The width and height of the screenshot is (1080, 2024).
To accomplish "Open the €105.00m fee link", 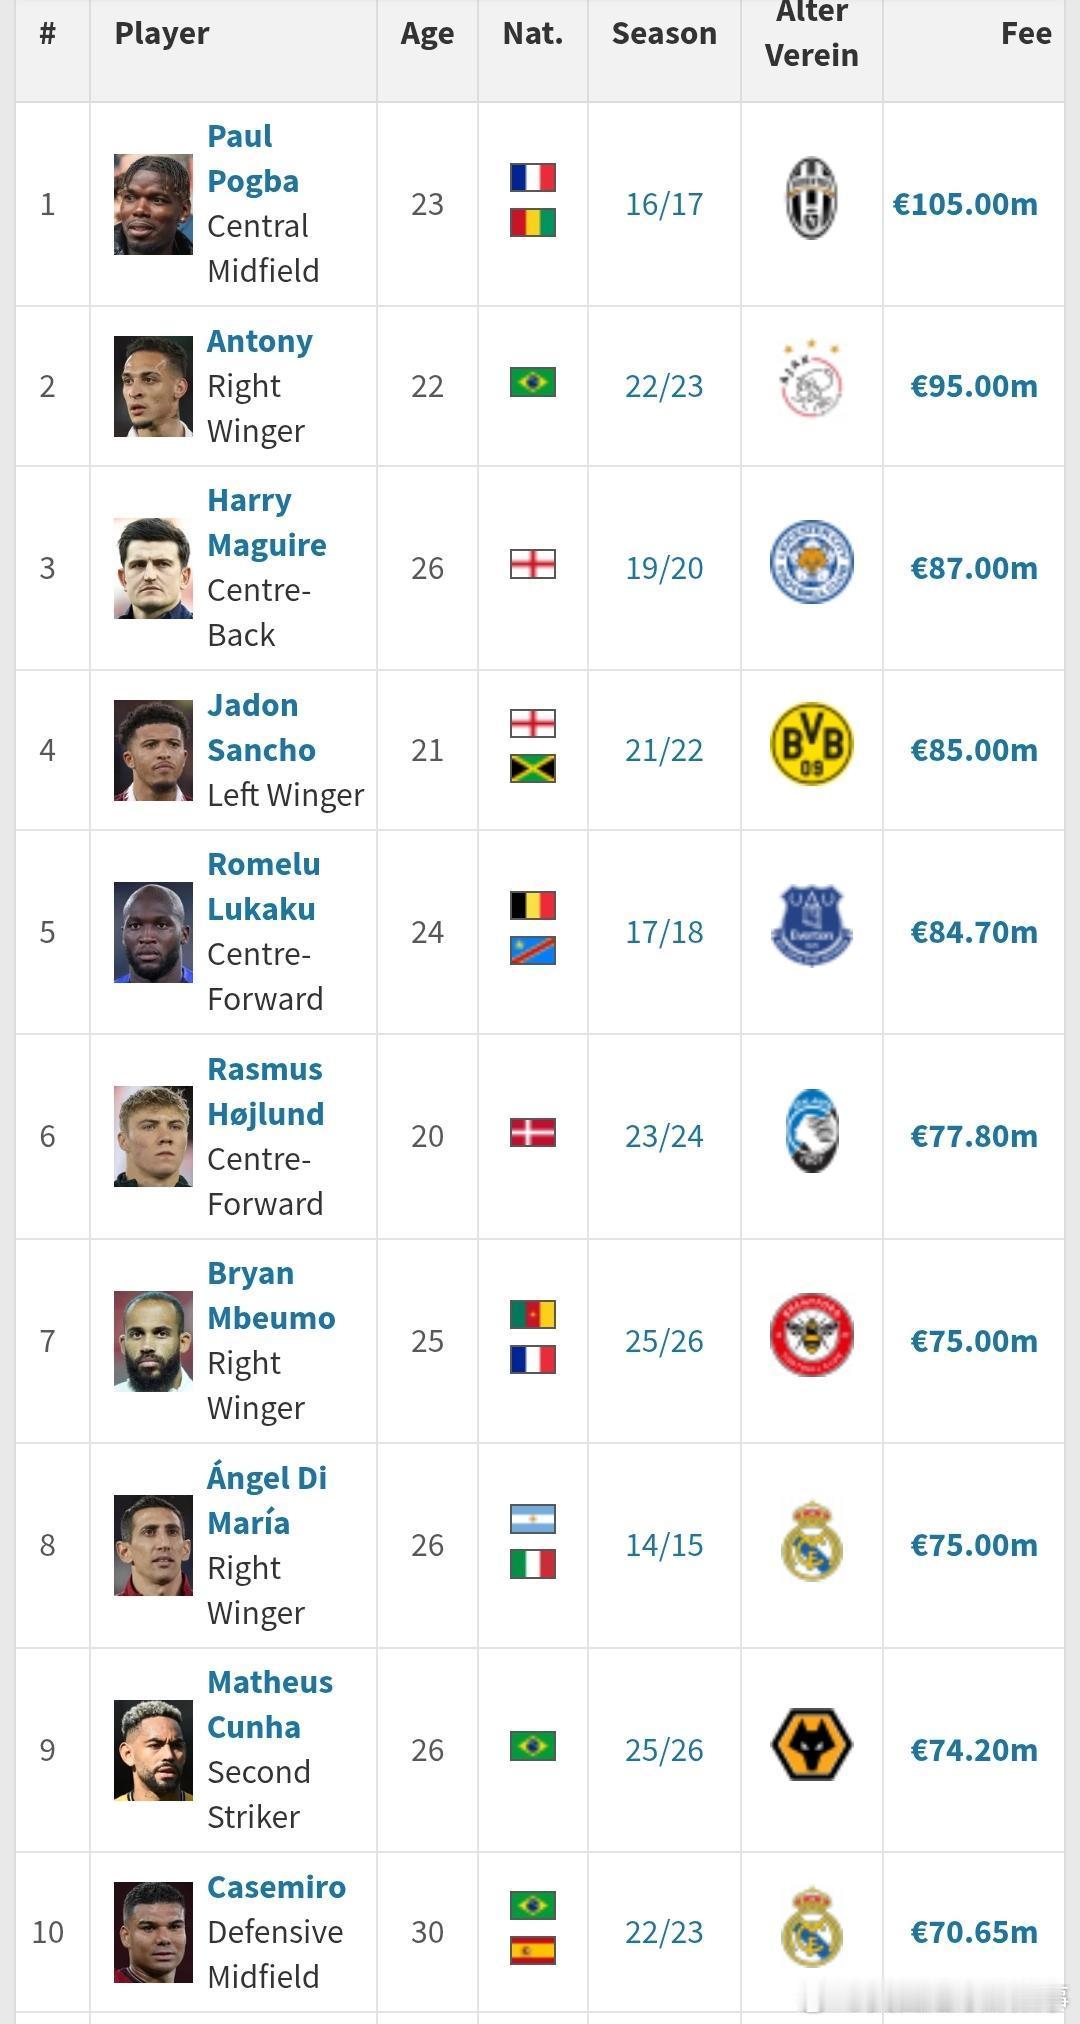I will click(965, 204).
